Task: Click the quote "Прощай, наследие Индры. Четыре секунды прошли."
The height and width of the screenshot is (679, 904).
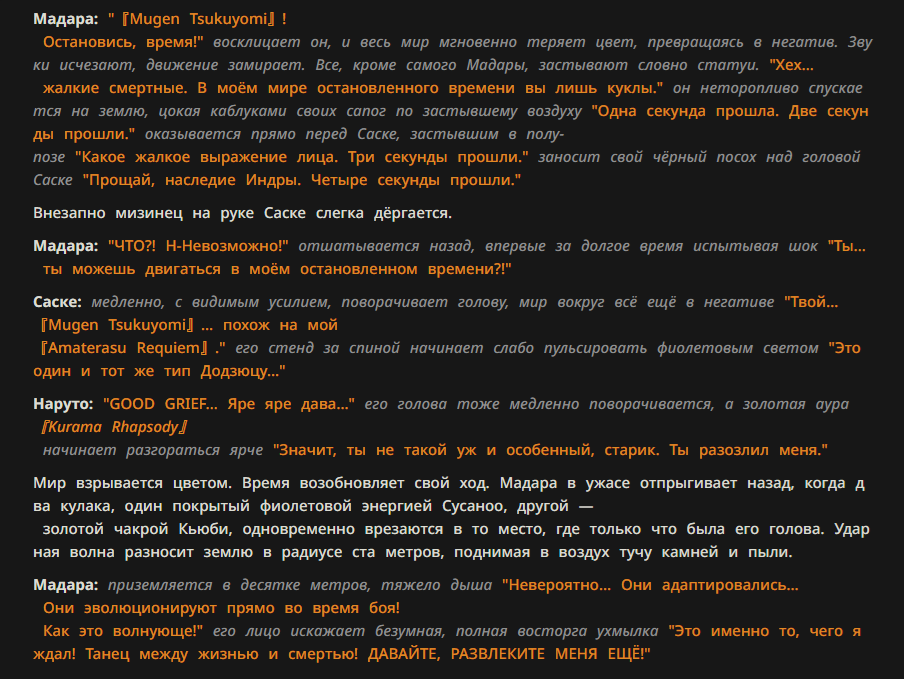Action: [x=302, y=180]
